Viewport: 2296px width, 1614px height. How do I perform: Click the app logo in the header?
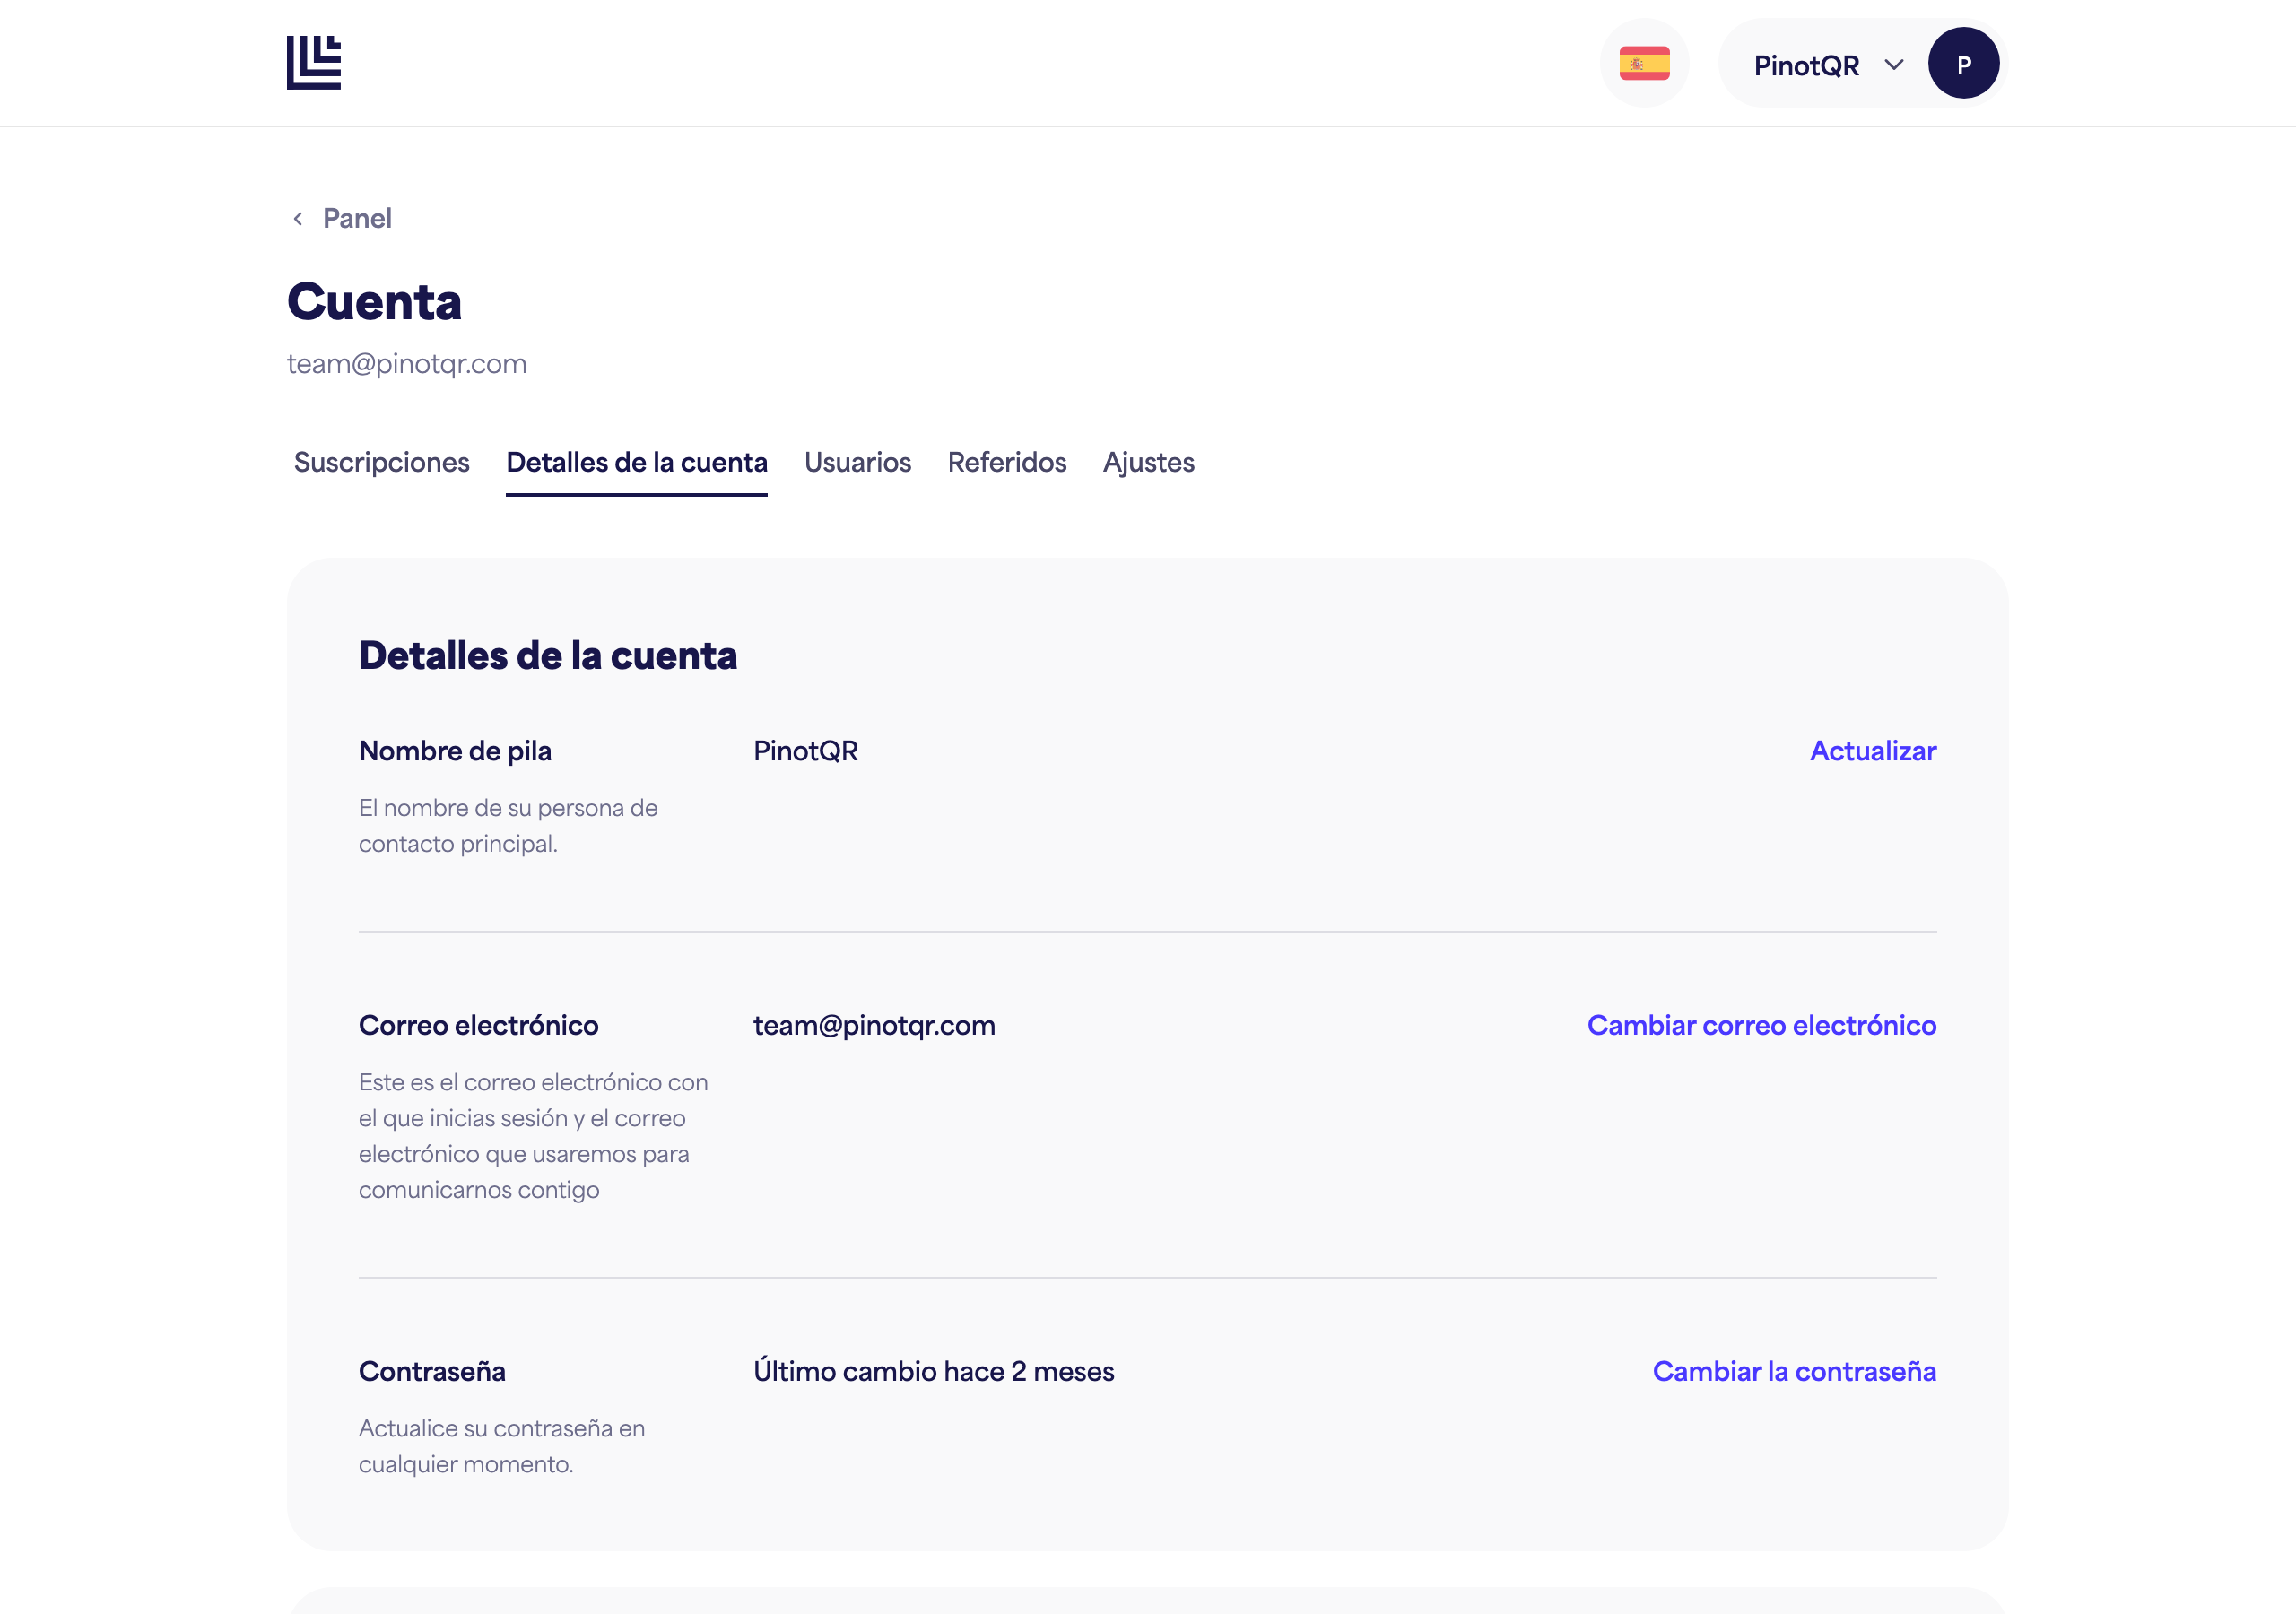(314, 63)
